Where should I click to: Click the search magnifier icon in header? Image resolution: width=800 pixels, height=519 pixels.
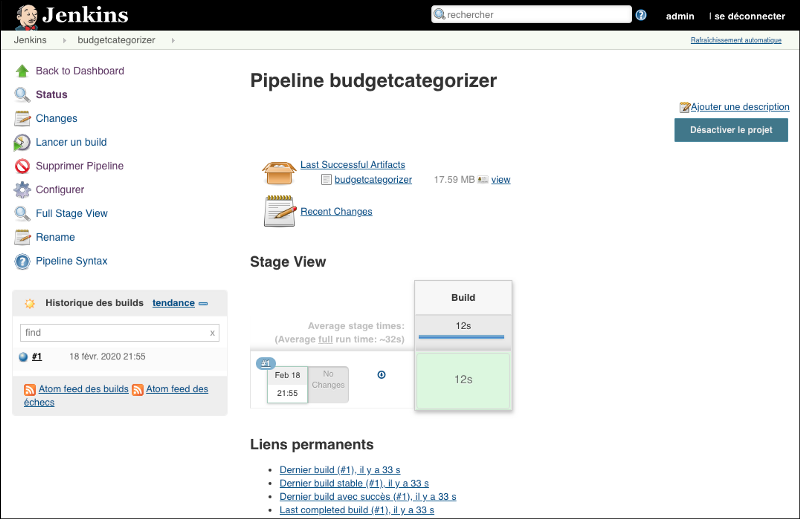[x=439, y=14]
